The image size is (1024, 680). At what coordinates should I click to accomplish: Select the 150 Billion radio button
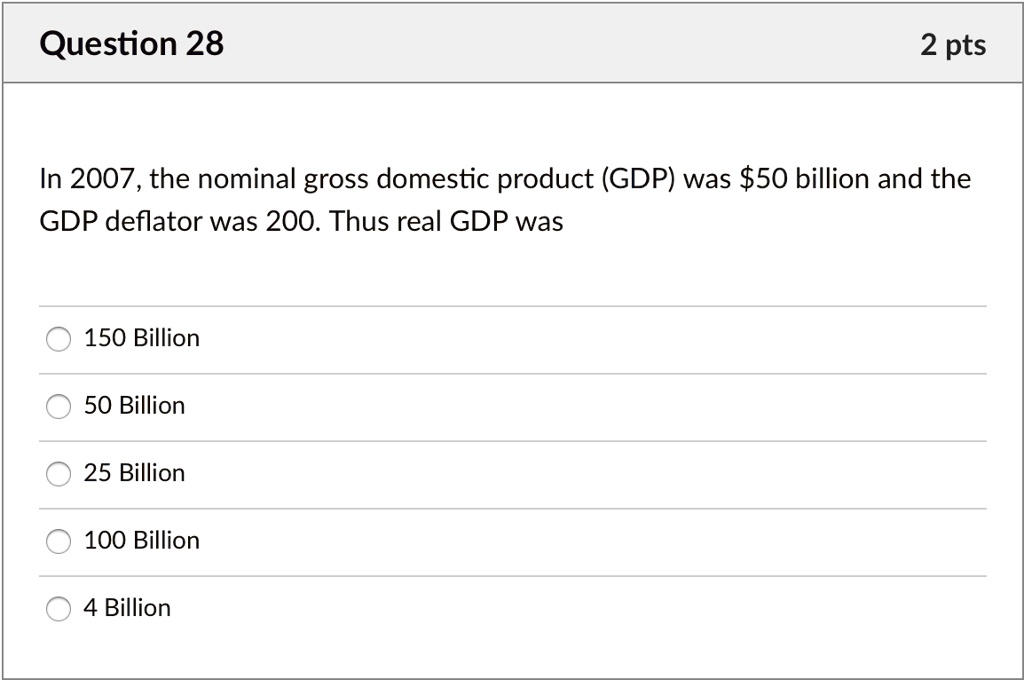click(x=58, y=339)
